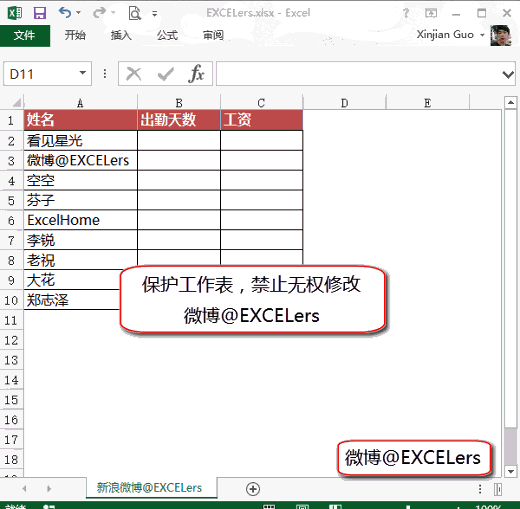Expand the formula bar chevron
The width and height of the screenshot is (520, 509).
tap(508, 74)
